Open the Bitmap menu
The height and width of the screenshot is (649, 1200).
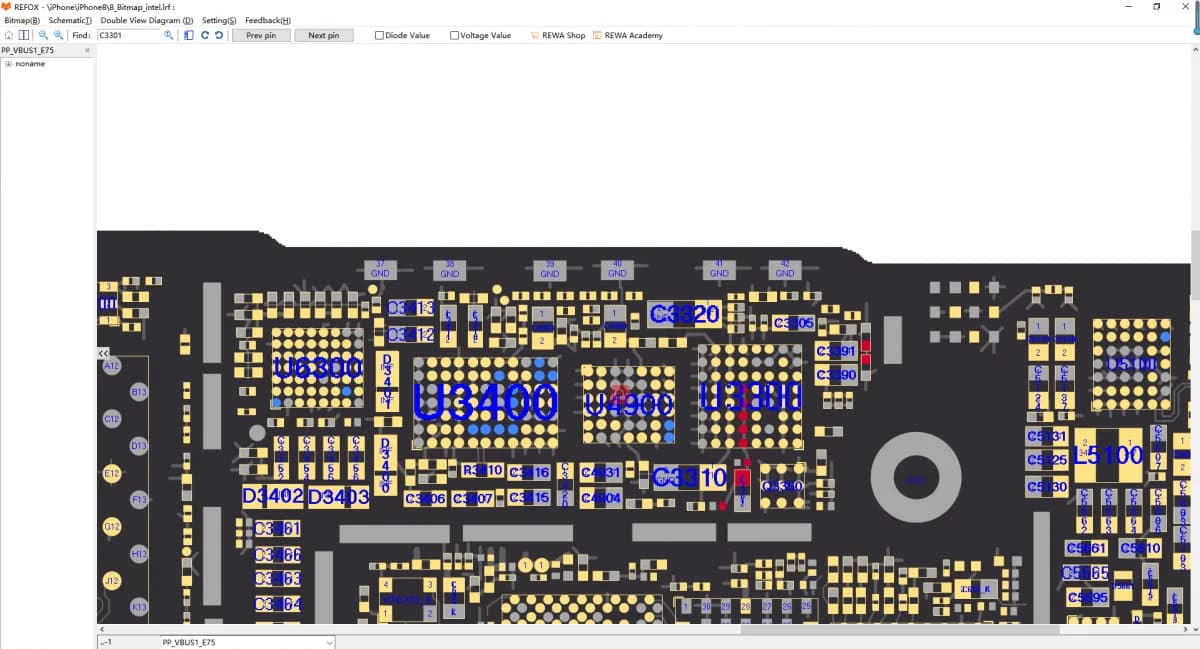[x=22, y=20]
